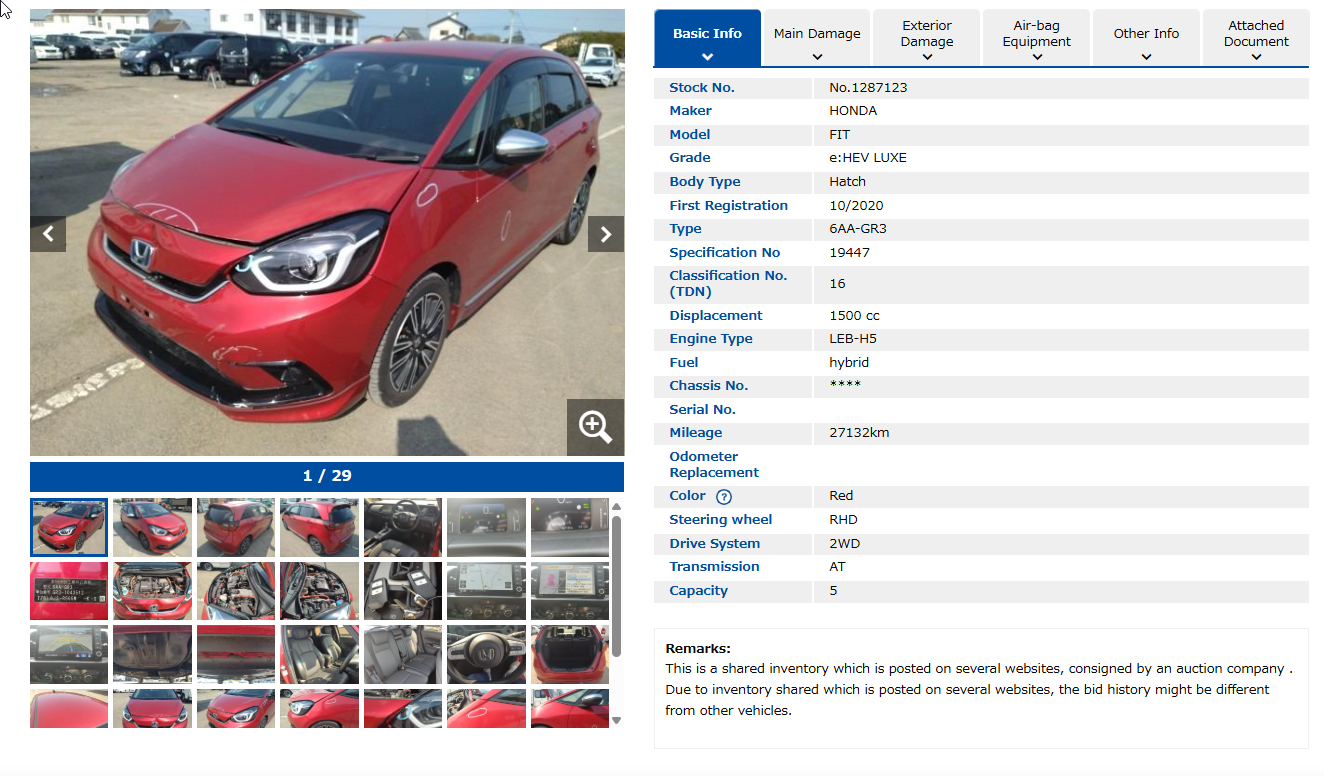Select the open trunk cargo thumbnail

[569, 655]
